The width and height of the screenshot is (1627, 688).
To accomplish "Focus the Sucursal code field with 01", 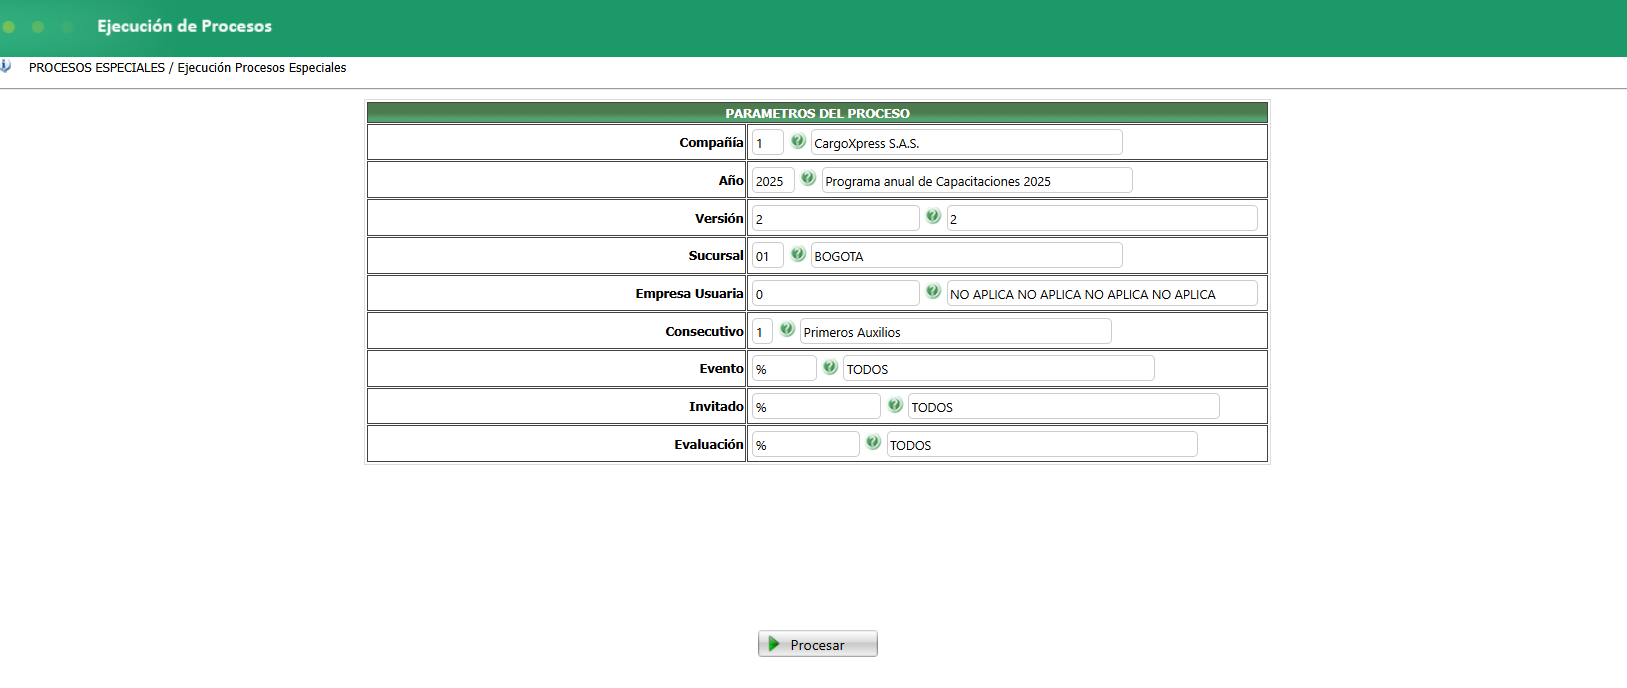I will 768,255.
